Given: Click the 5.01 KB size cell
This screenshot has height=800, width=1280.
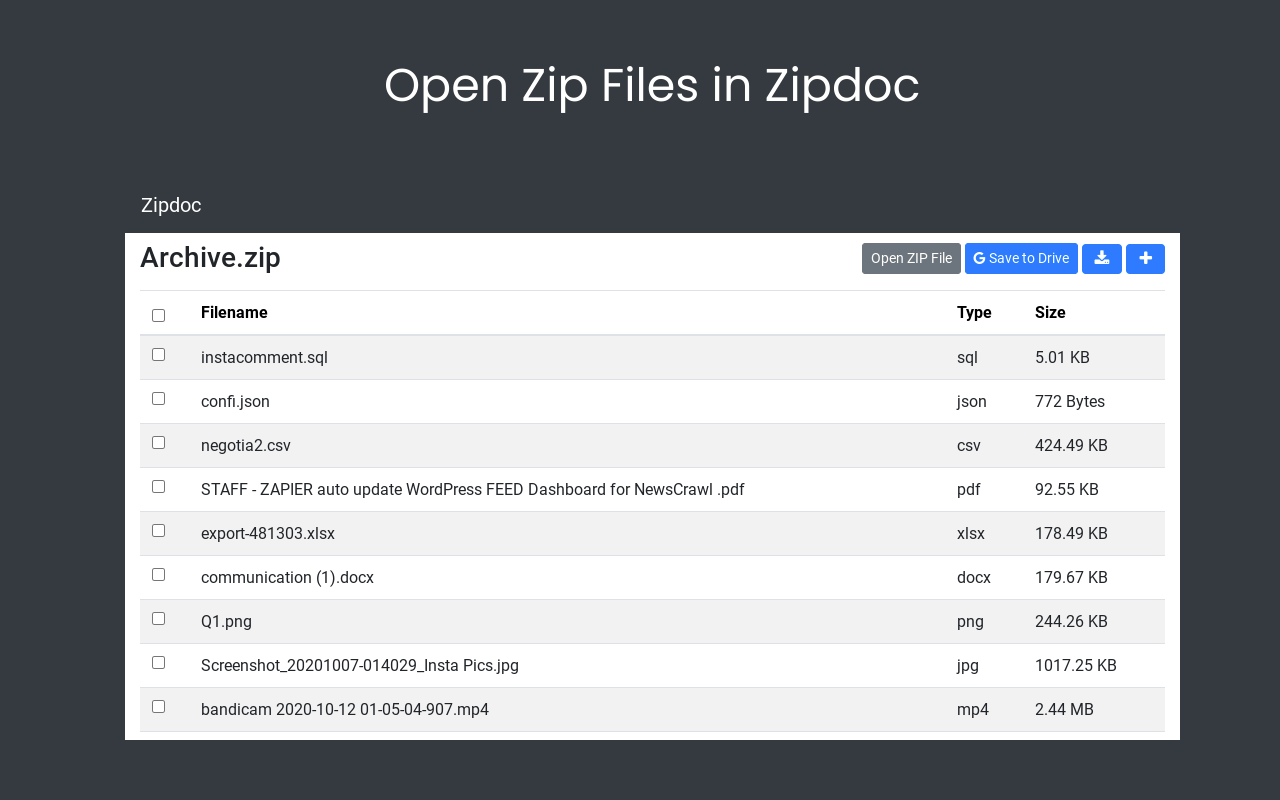Looking at the screenshot, I should (1062, 357).
